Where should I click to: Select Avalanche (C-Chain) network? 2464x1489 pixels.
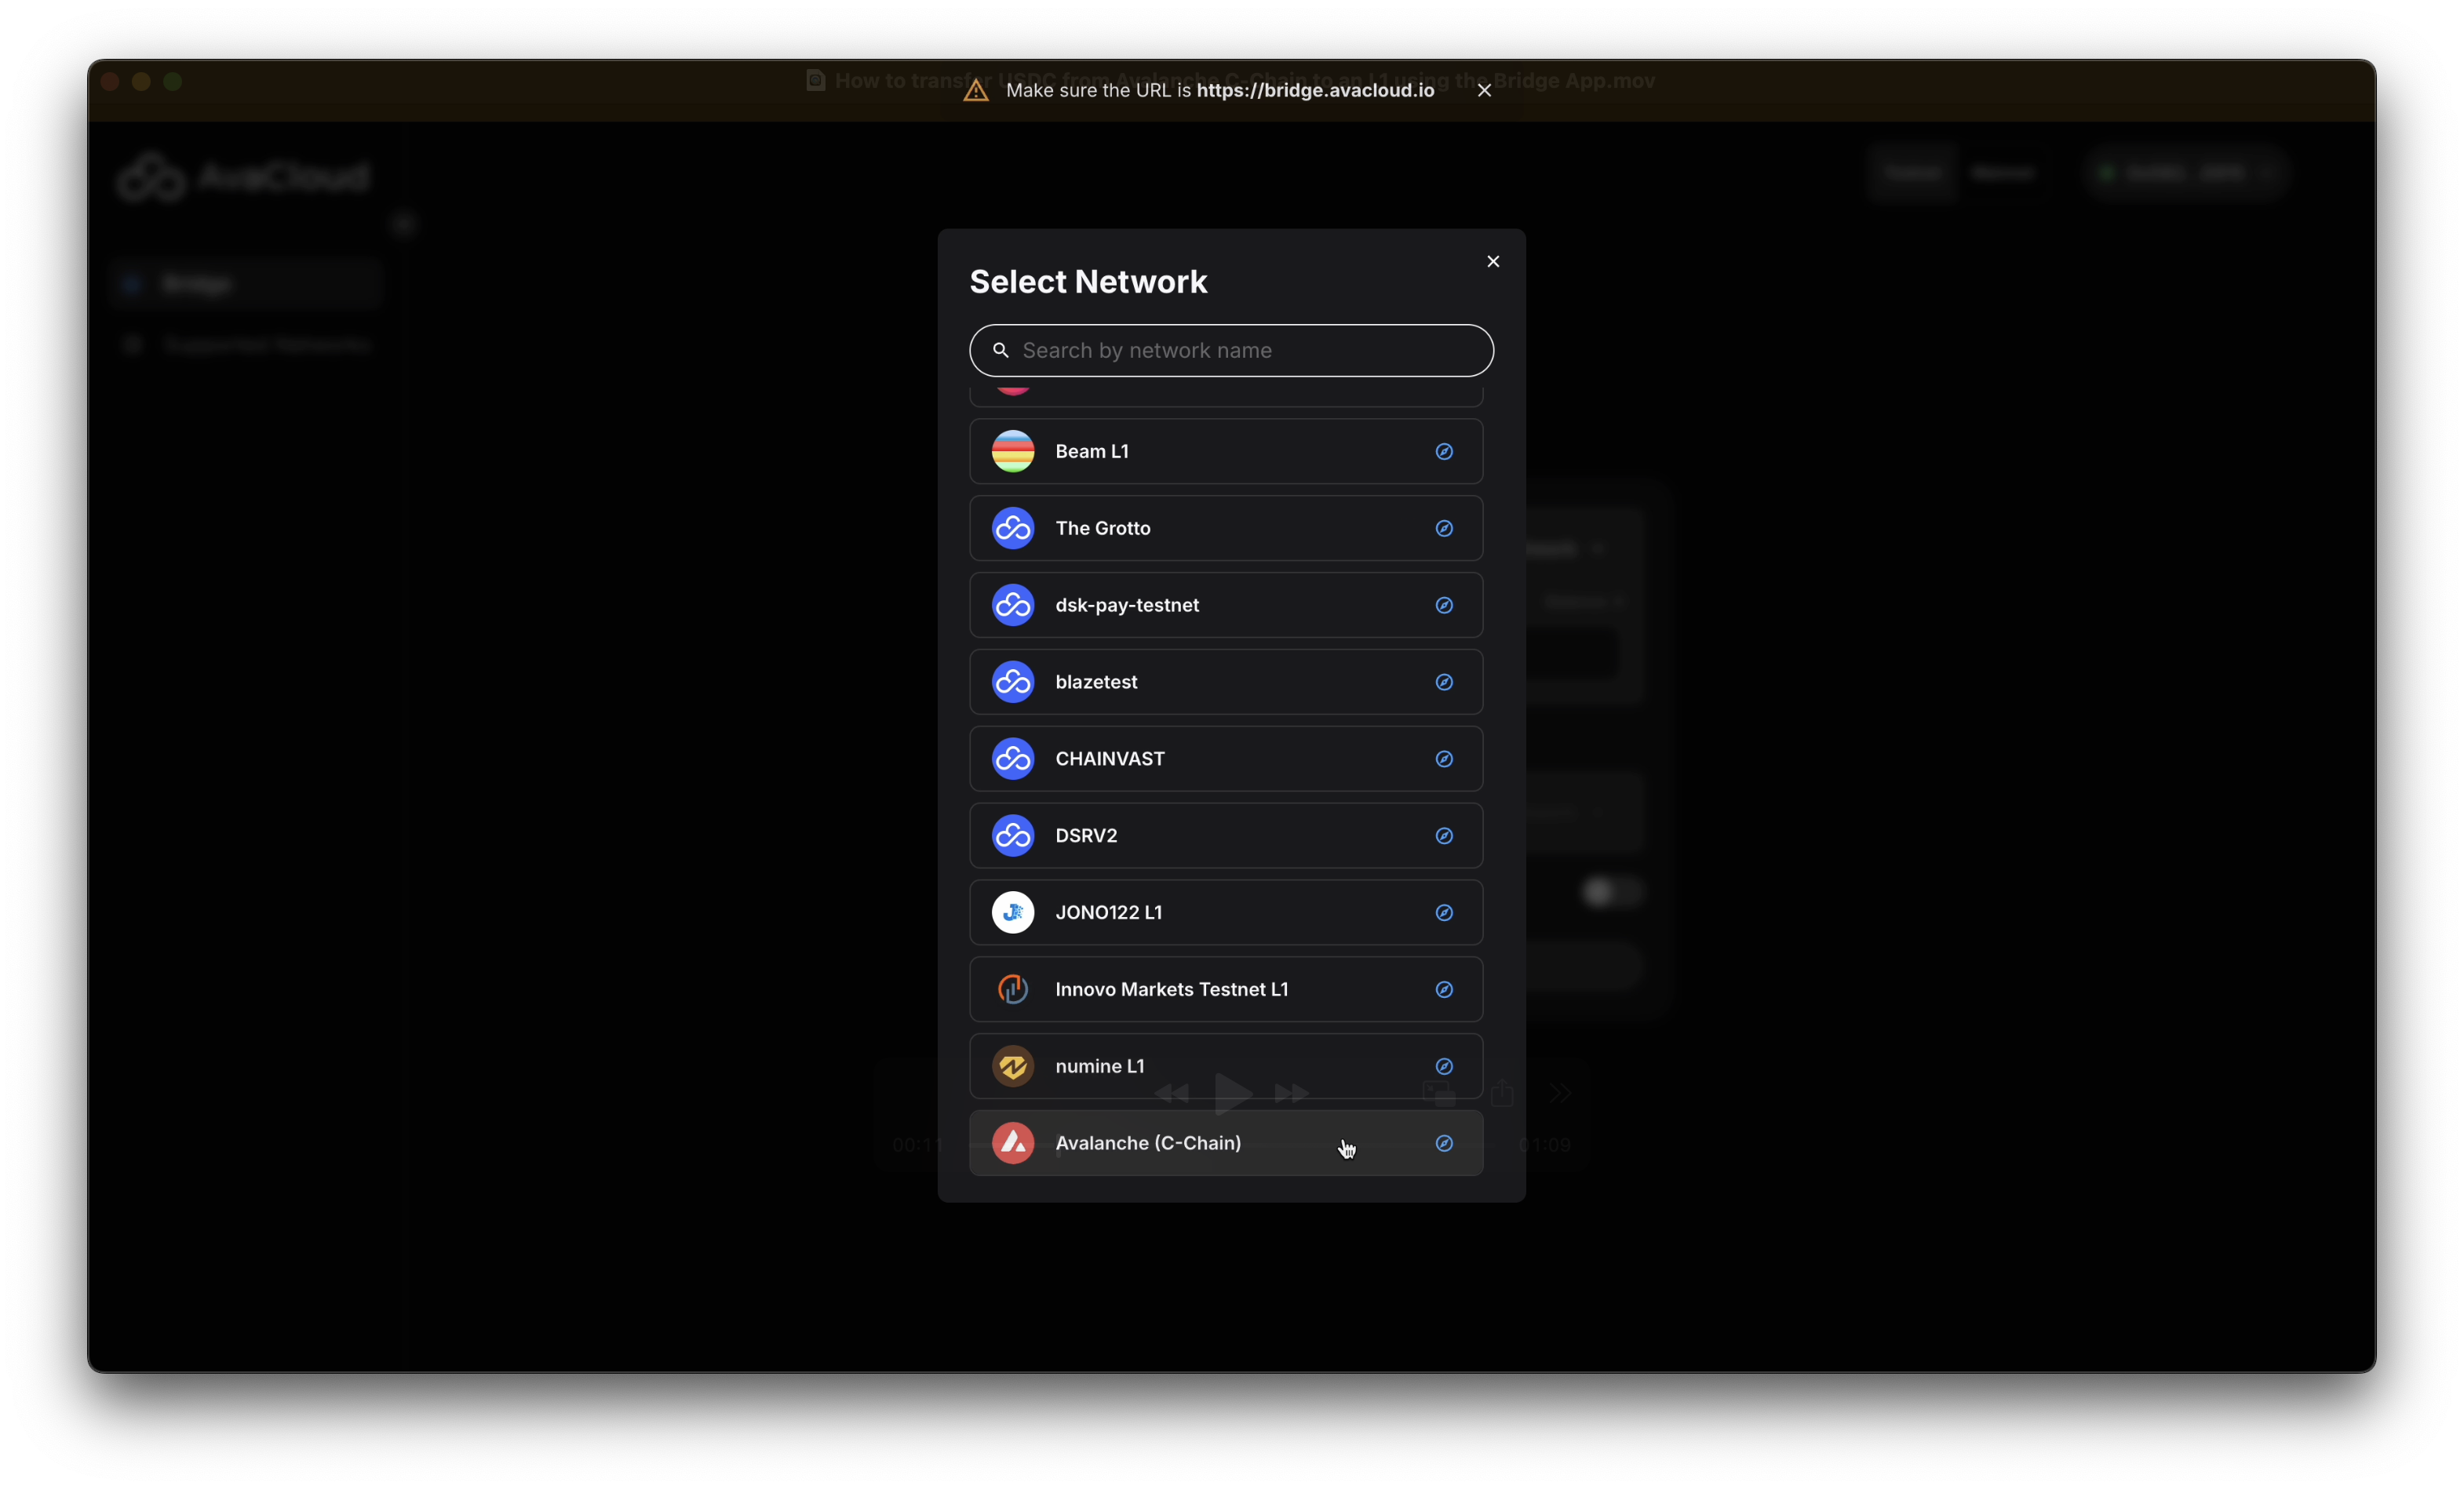tap(1147, 1143)
